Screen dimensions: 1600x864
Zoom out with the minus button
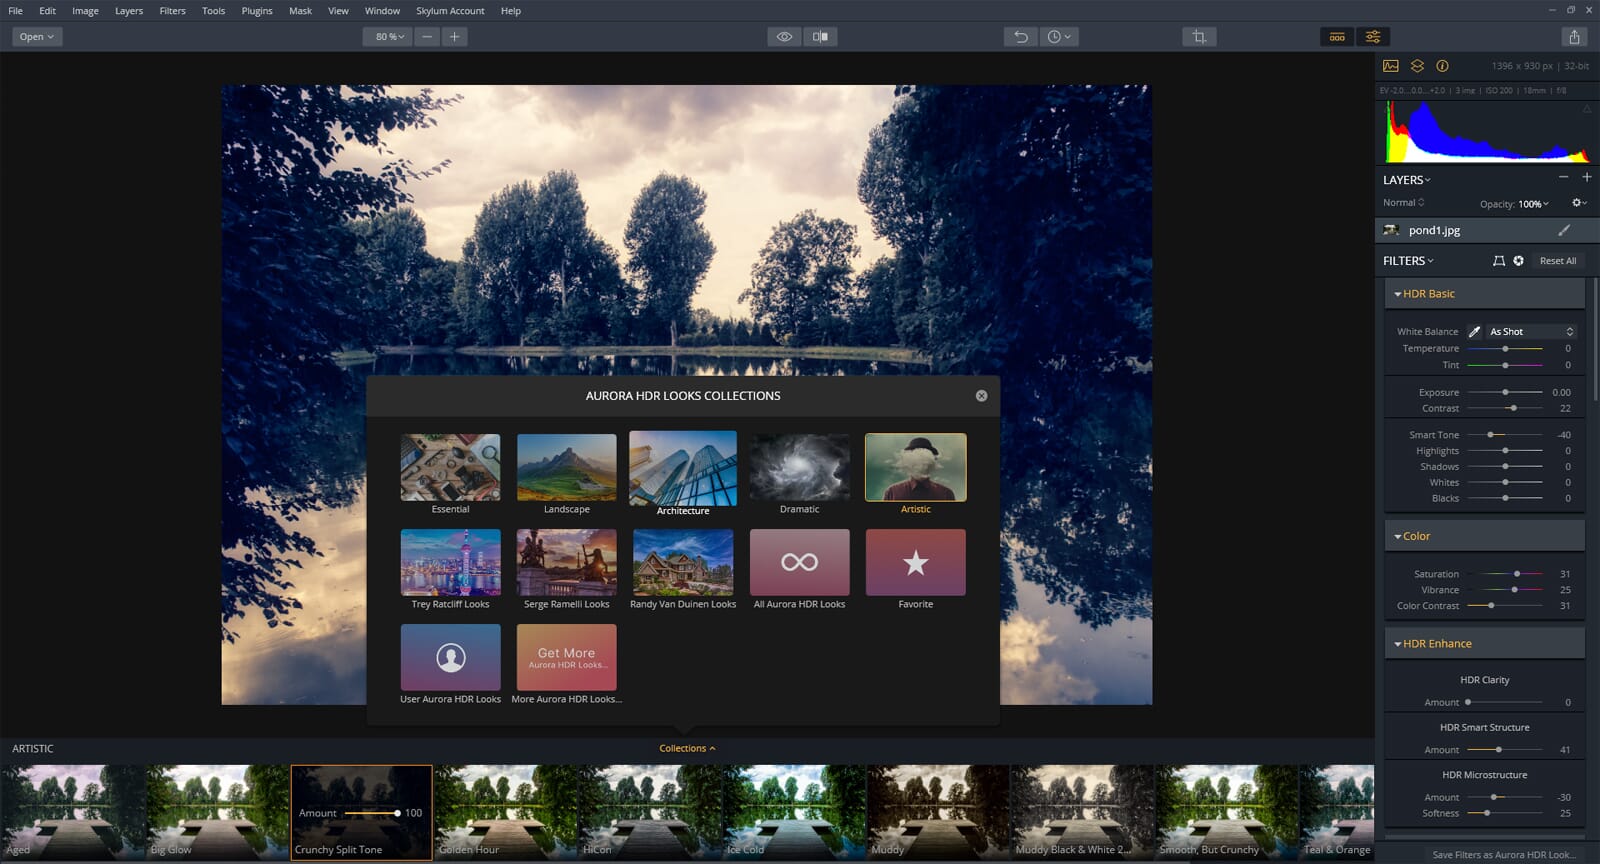(x=427, y=37)
